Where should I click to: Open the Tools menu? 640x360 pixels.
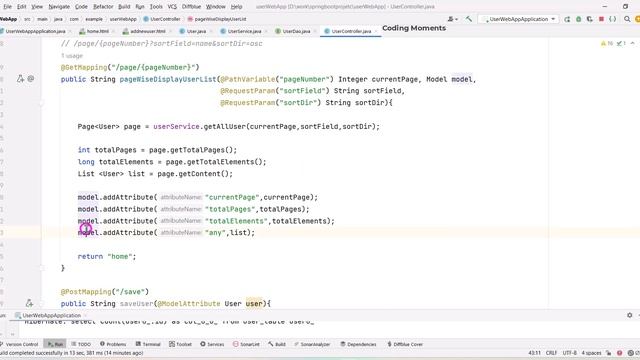point(156,7)
